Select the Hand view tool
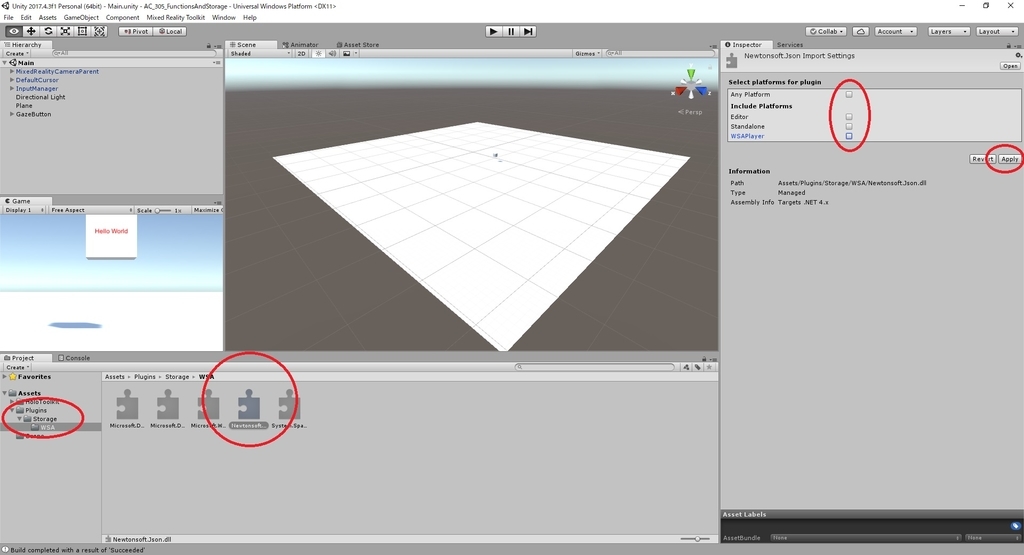The image size is (1024, 555). [x=13, y=31]
